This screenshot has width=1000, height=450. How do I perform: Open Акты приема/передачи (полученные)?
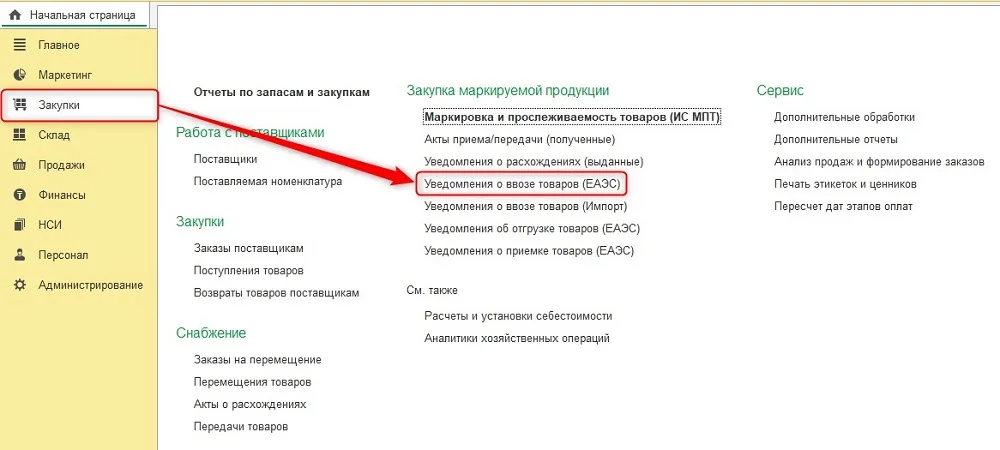pyautogui.click(x=520, y=140)
